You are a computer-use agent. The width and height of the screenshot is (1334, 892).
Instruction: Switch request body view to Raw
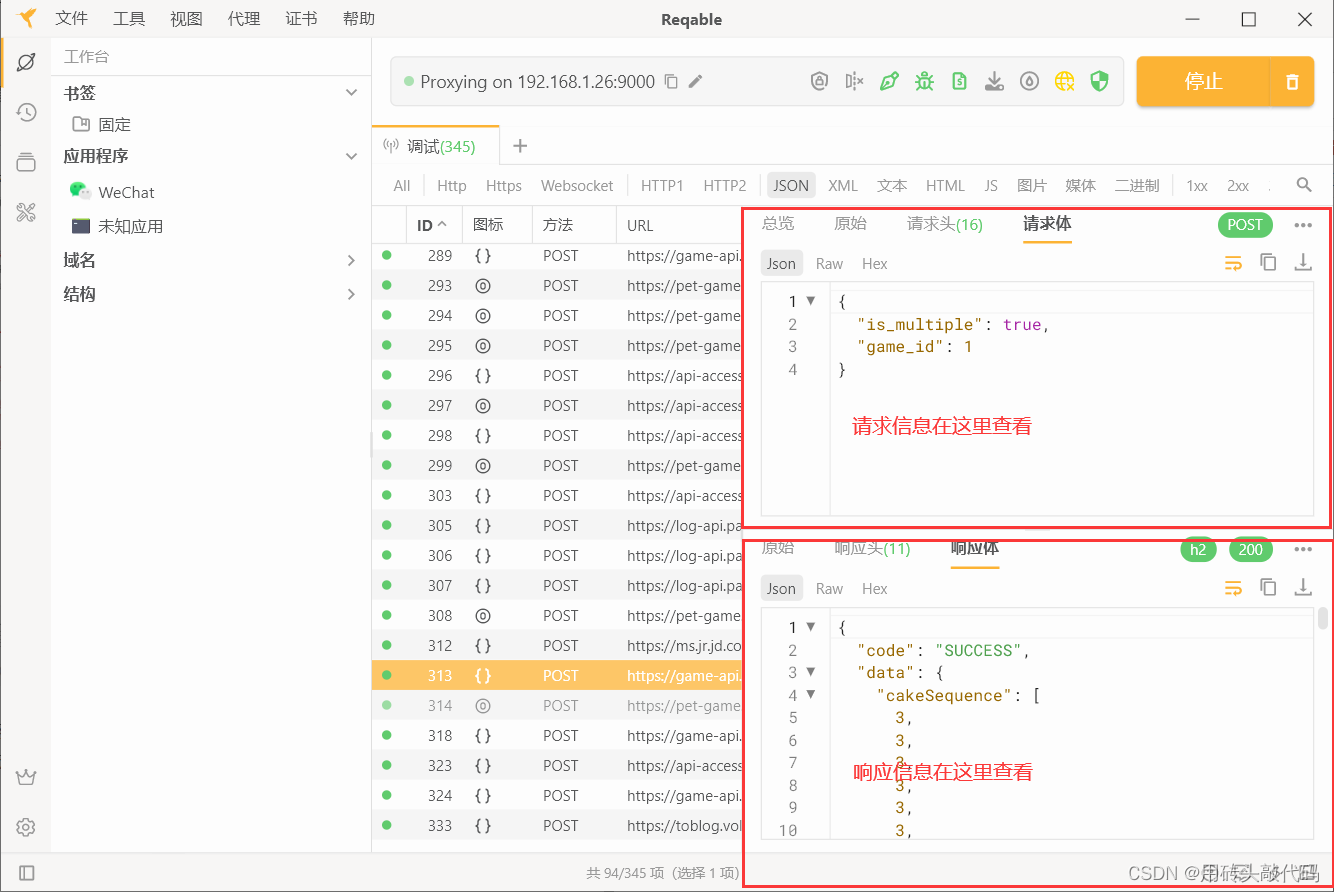point(829,264)
